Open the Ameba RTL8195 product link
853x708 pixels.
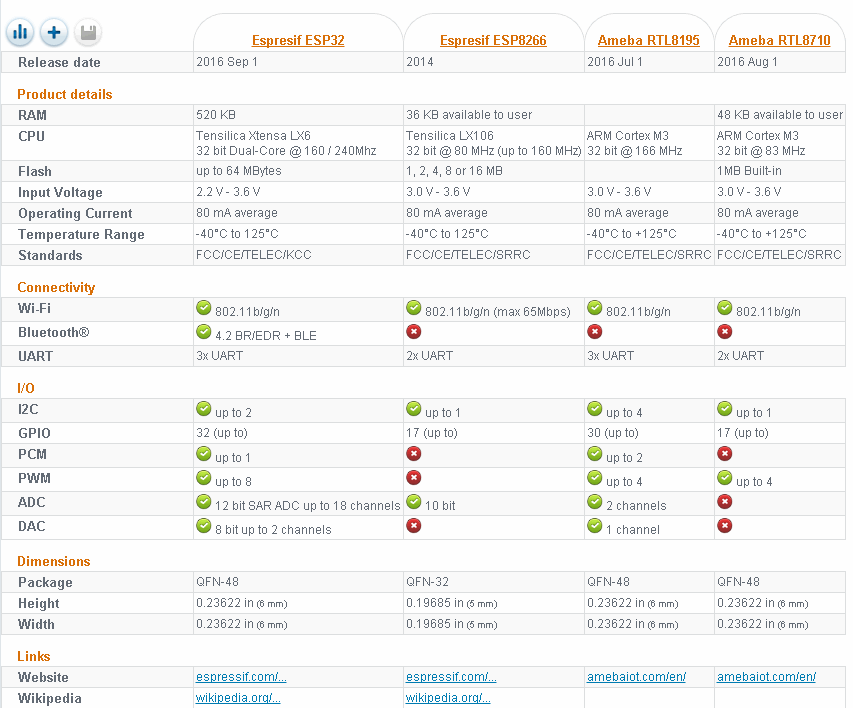tap(648, 40)
